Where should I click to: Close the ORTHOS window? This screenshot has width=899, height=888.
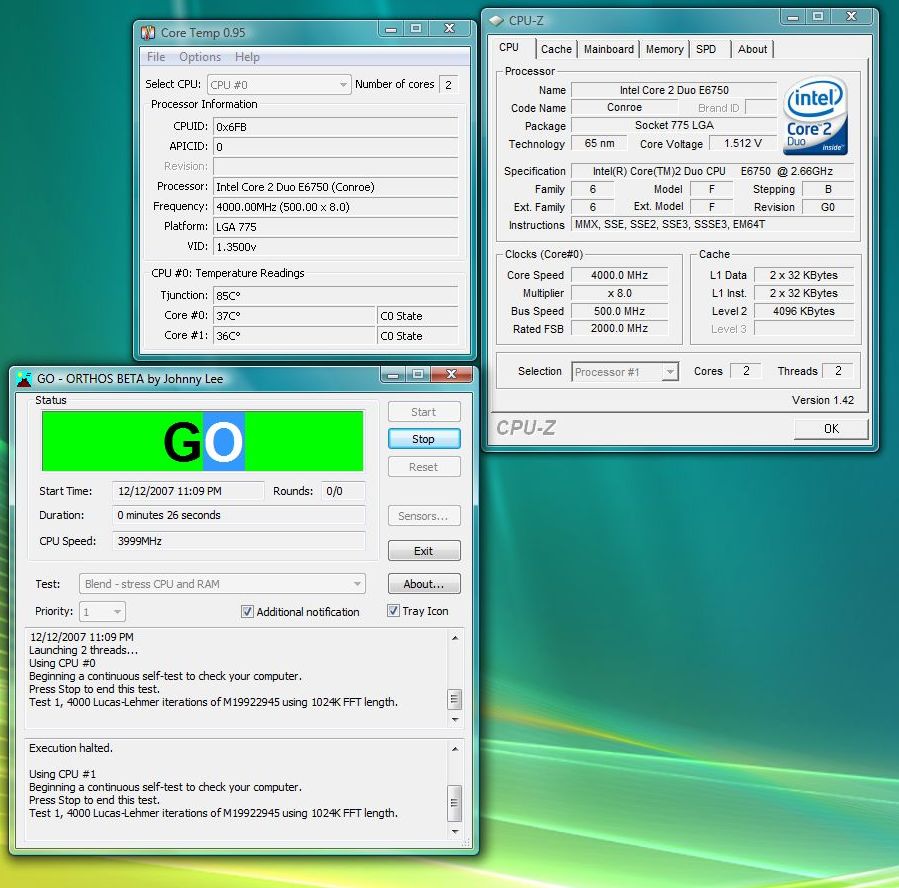[452, 375]
